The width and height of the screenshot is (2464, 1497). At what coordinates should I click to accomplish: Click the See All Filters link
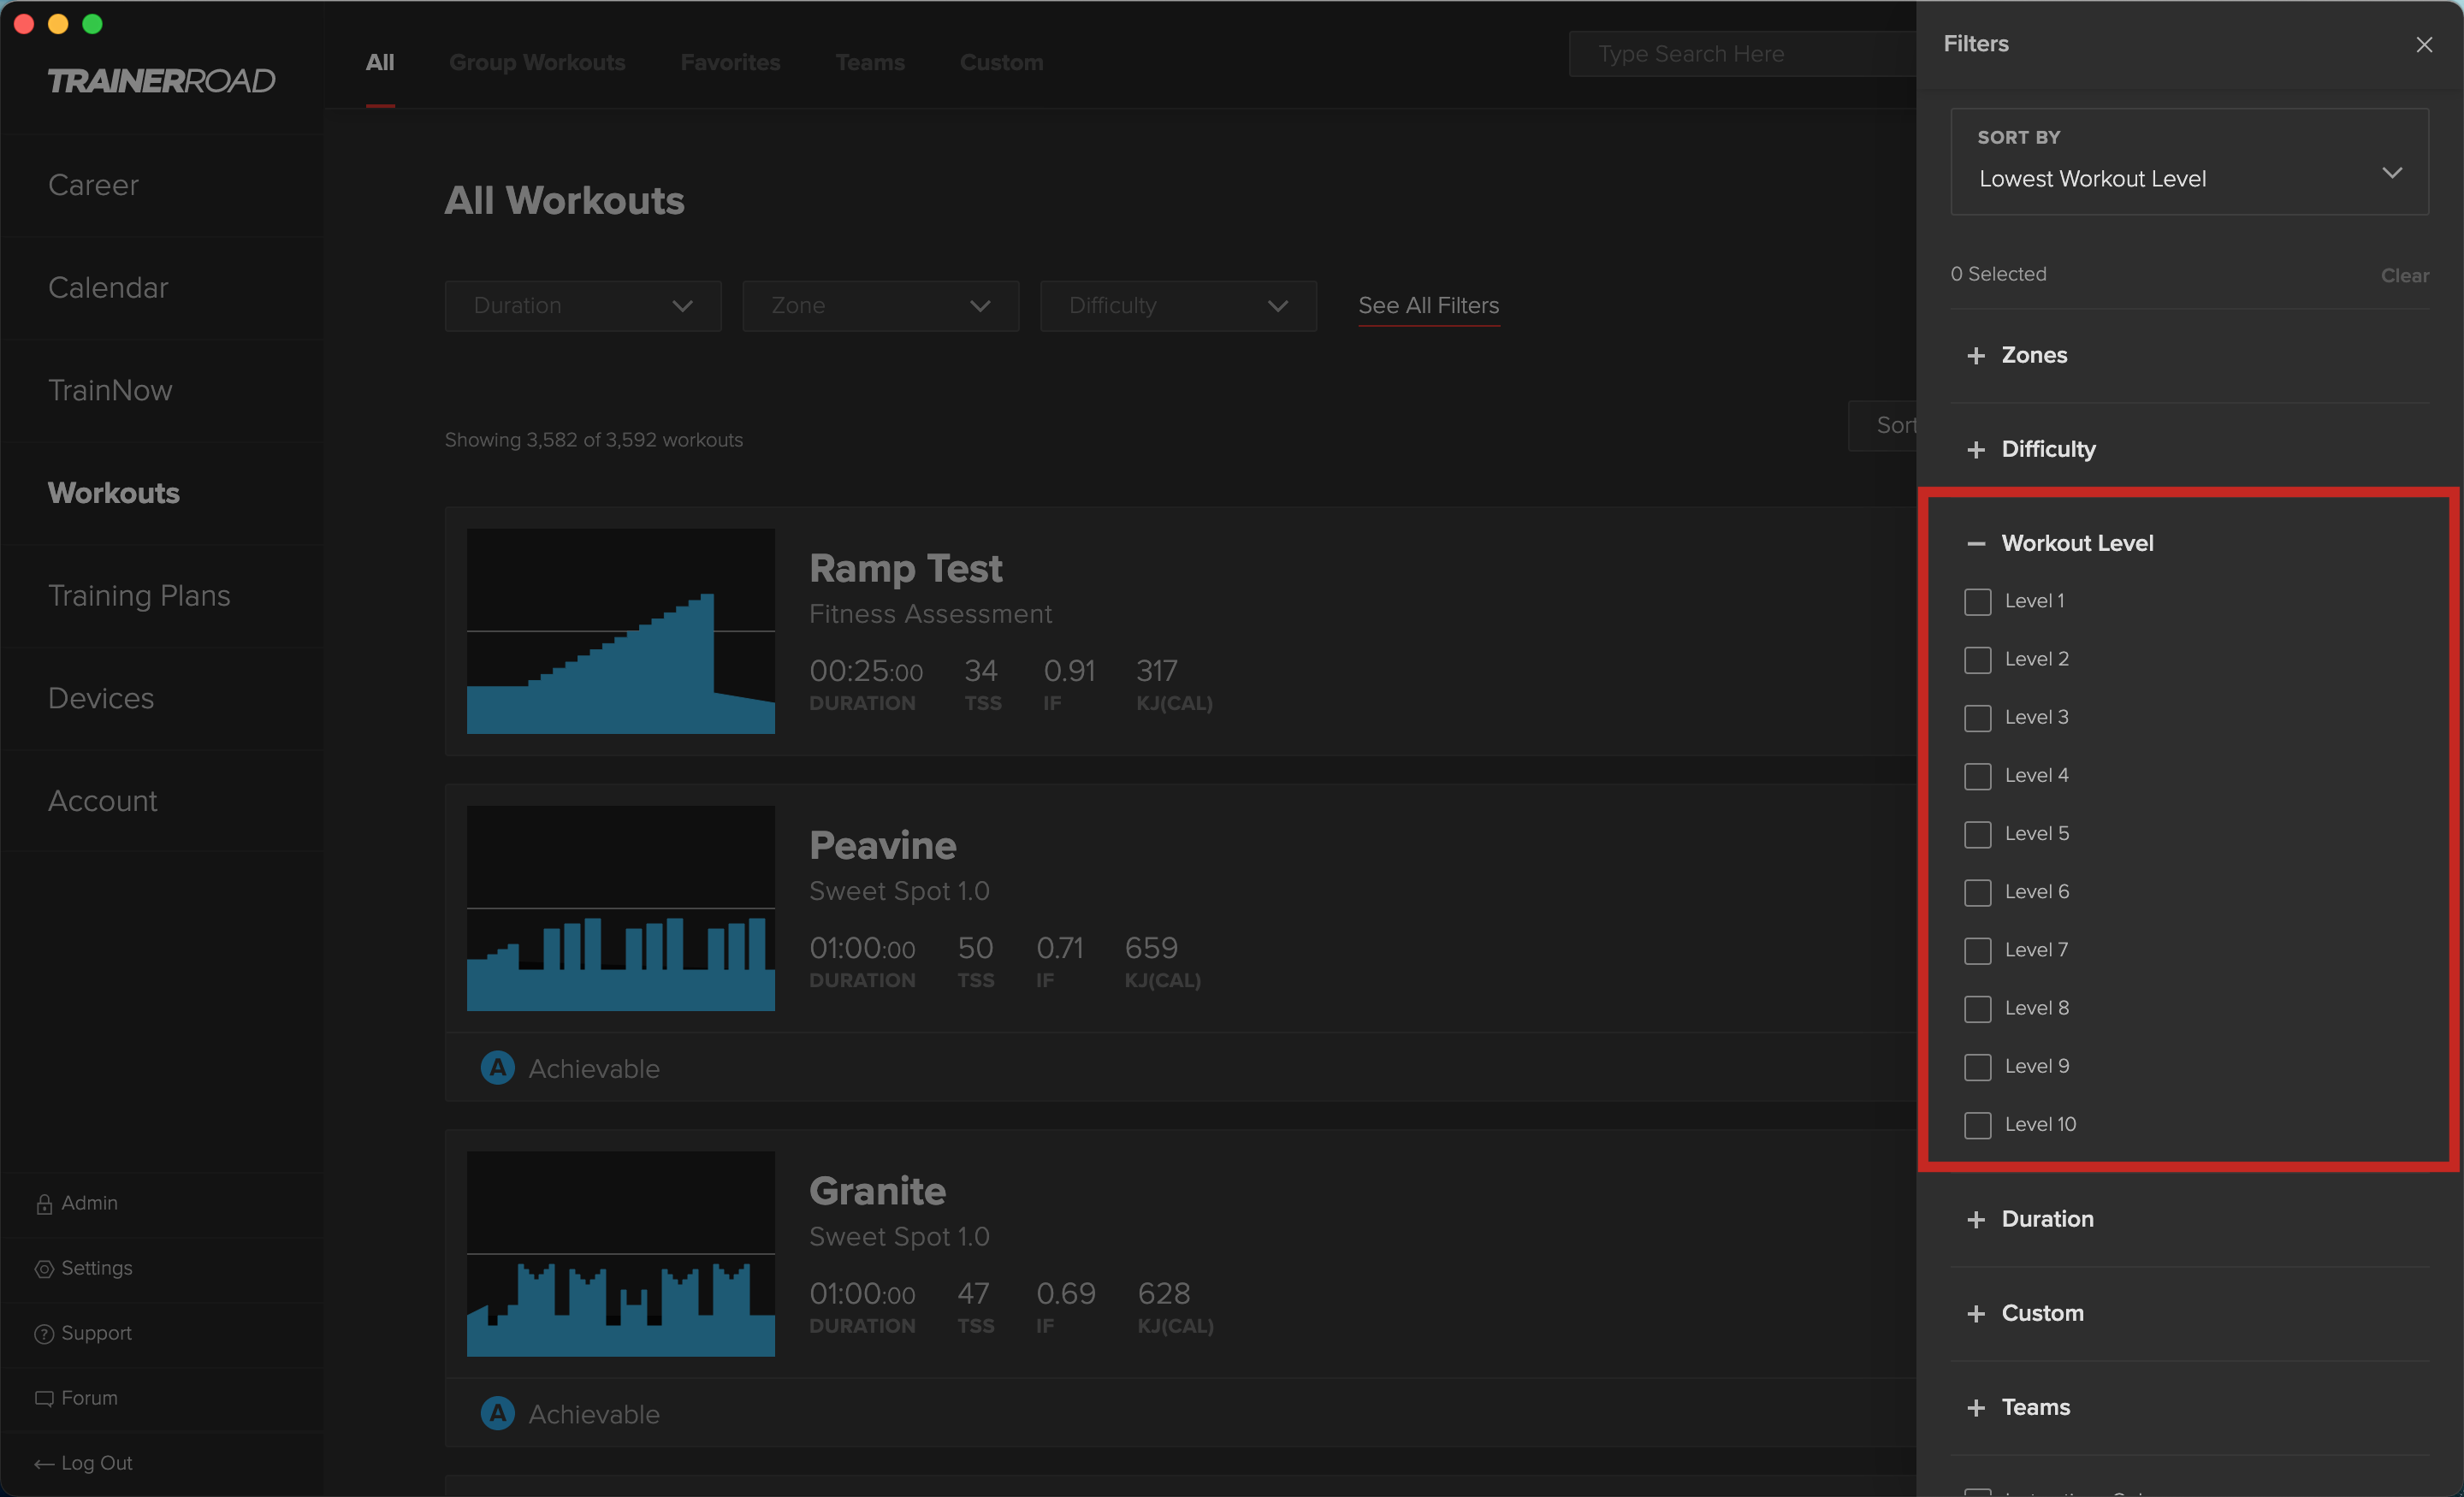(1428, 306)
